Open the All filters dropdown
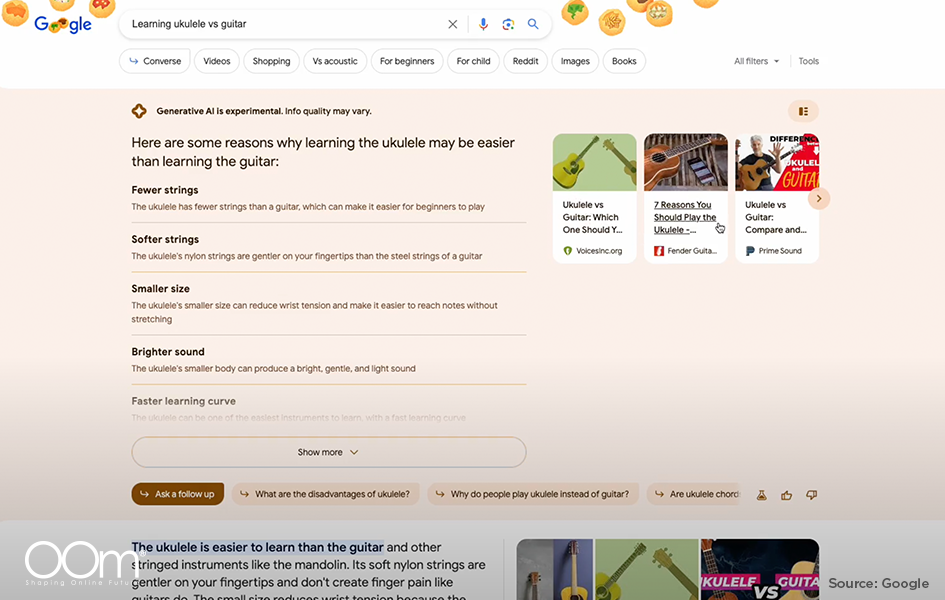Image resolution: width=945 pixels, height=600 pixels. pos(756,61)
